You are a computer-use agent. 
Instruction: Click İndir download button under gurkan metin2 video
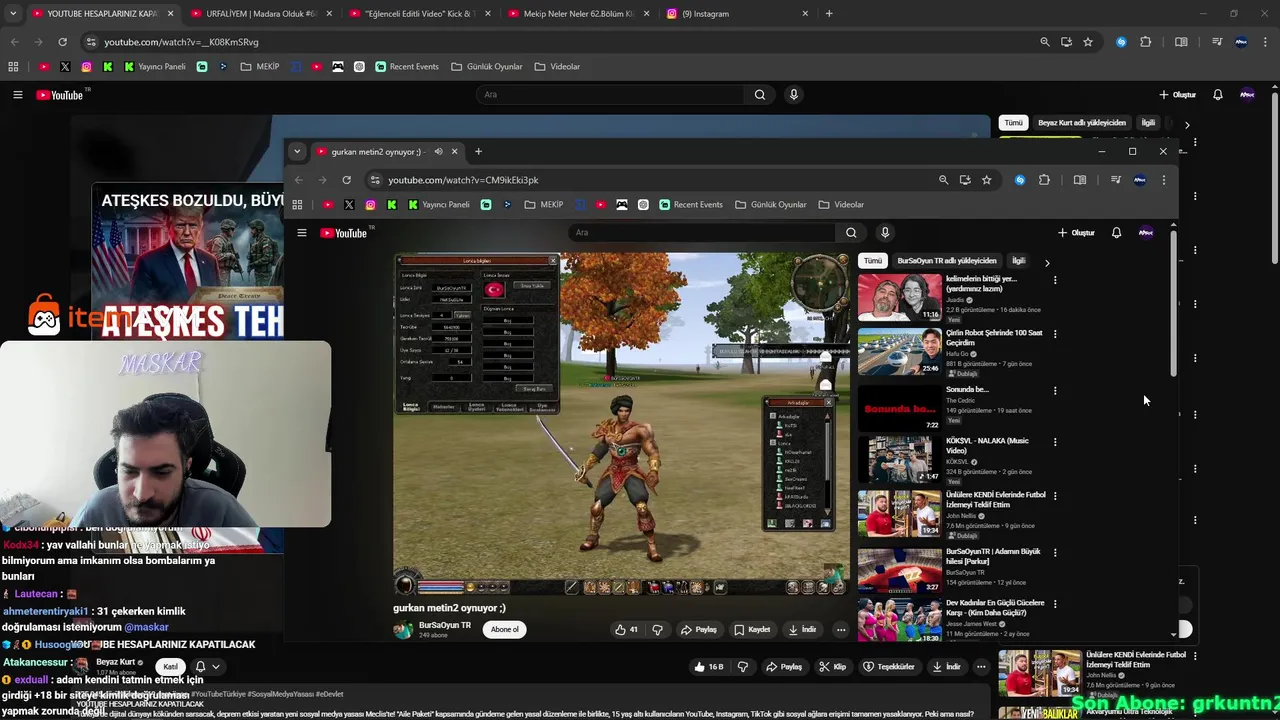tap(803, 629)
